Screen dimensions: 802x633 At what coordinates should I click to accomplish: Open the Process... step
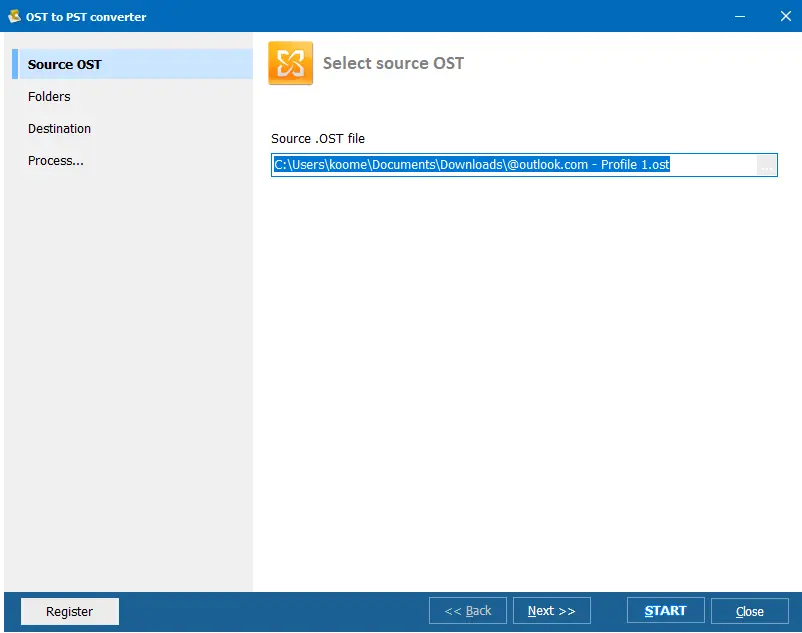pyautogui.click(x=56, y=161)
